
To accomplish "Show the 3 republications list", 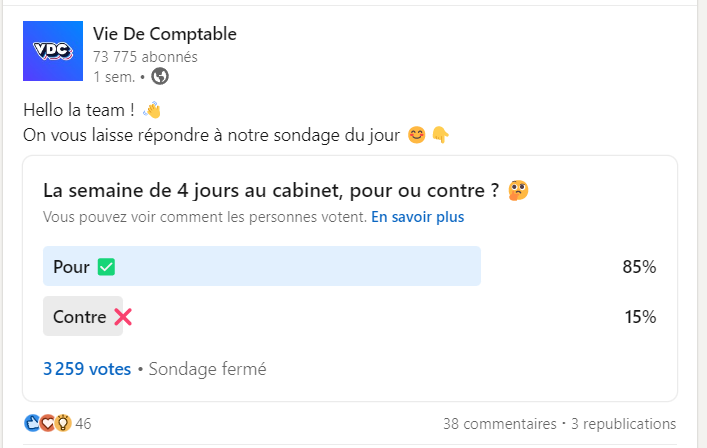I will coord(623,424).
